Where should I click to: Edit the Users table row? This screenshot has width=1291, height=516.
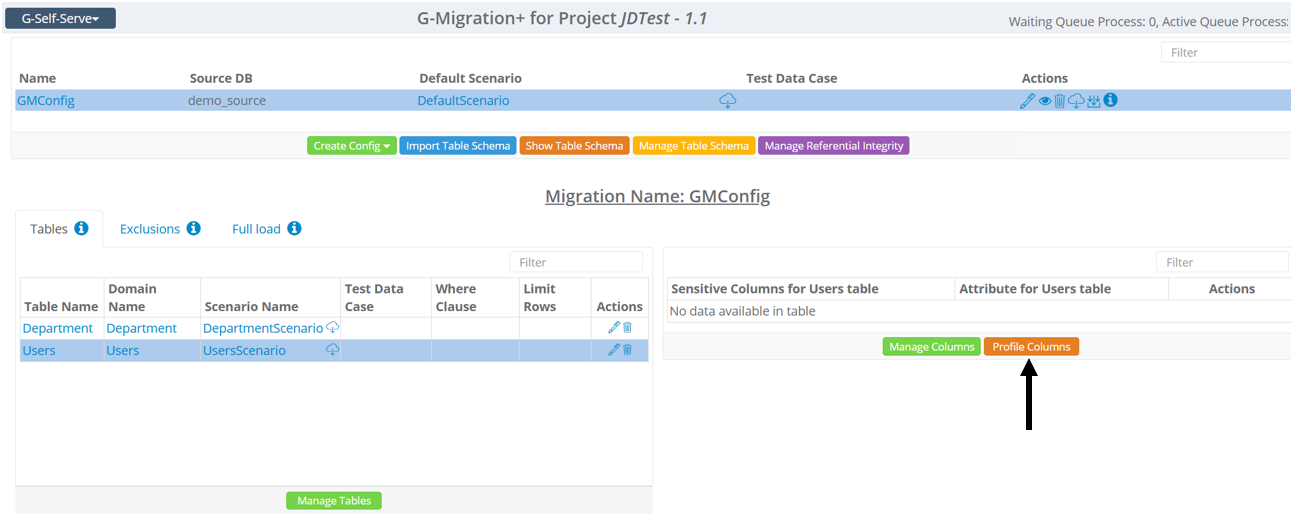[x=614, y=350]
